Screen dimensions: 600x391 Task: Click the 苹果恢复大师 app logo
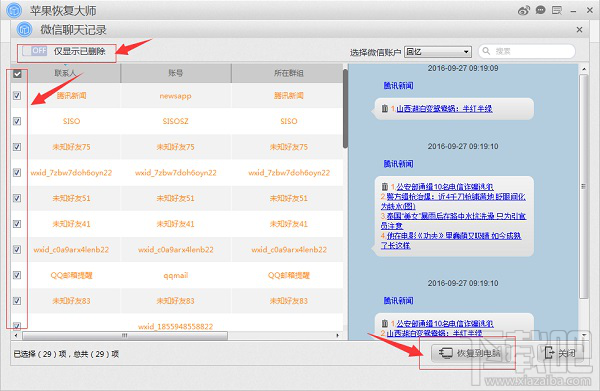(x=14, y=10)
